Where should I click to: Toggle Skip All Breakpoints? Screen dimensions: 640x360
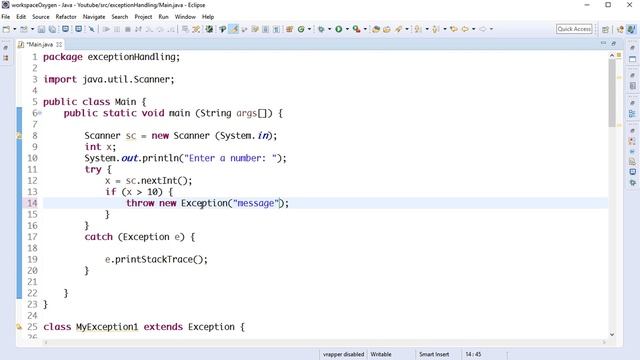click(91, 29)
